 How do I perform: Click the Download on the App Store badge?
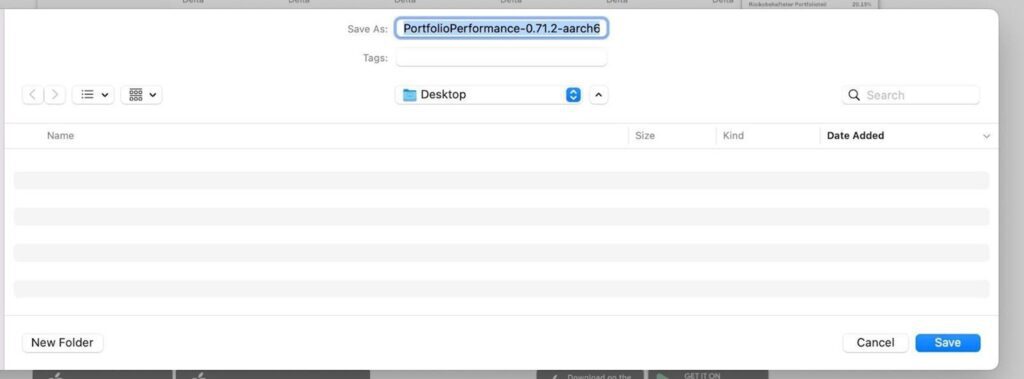point(590,375)
